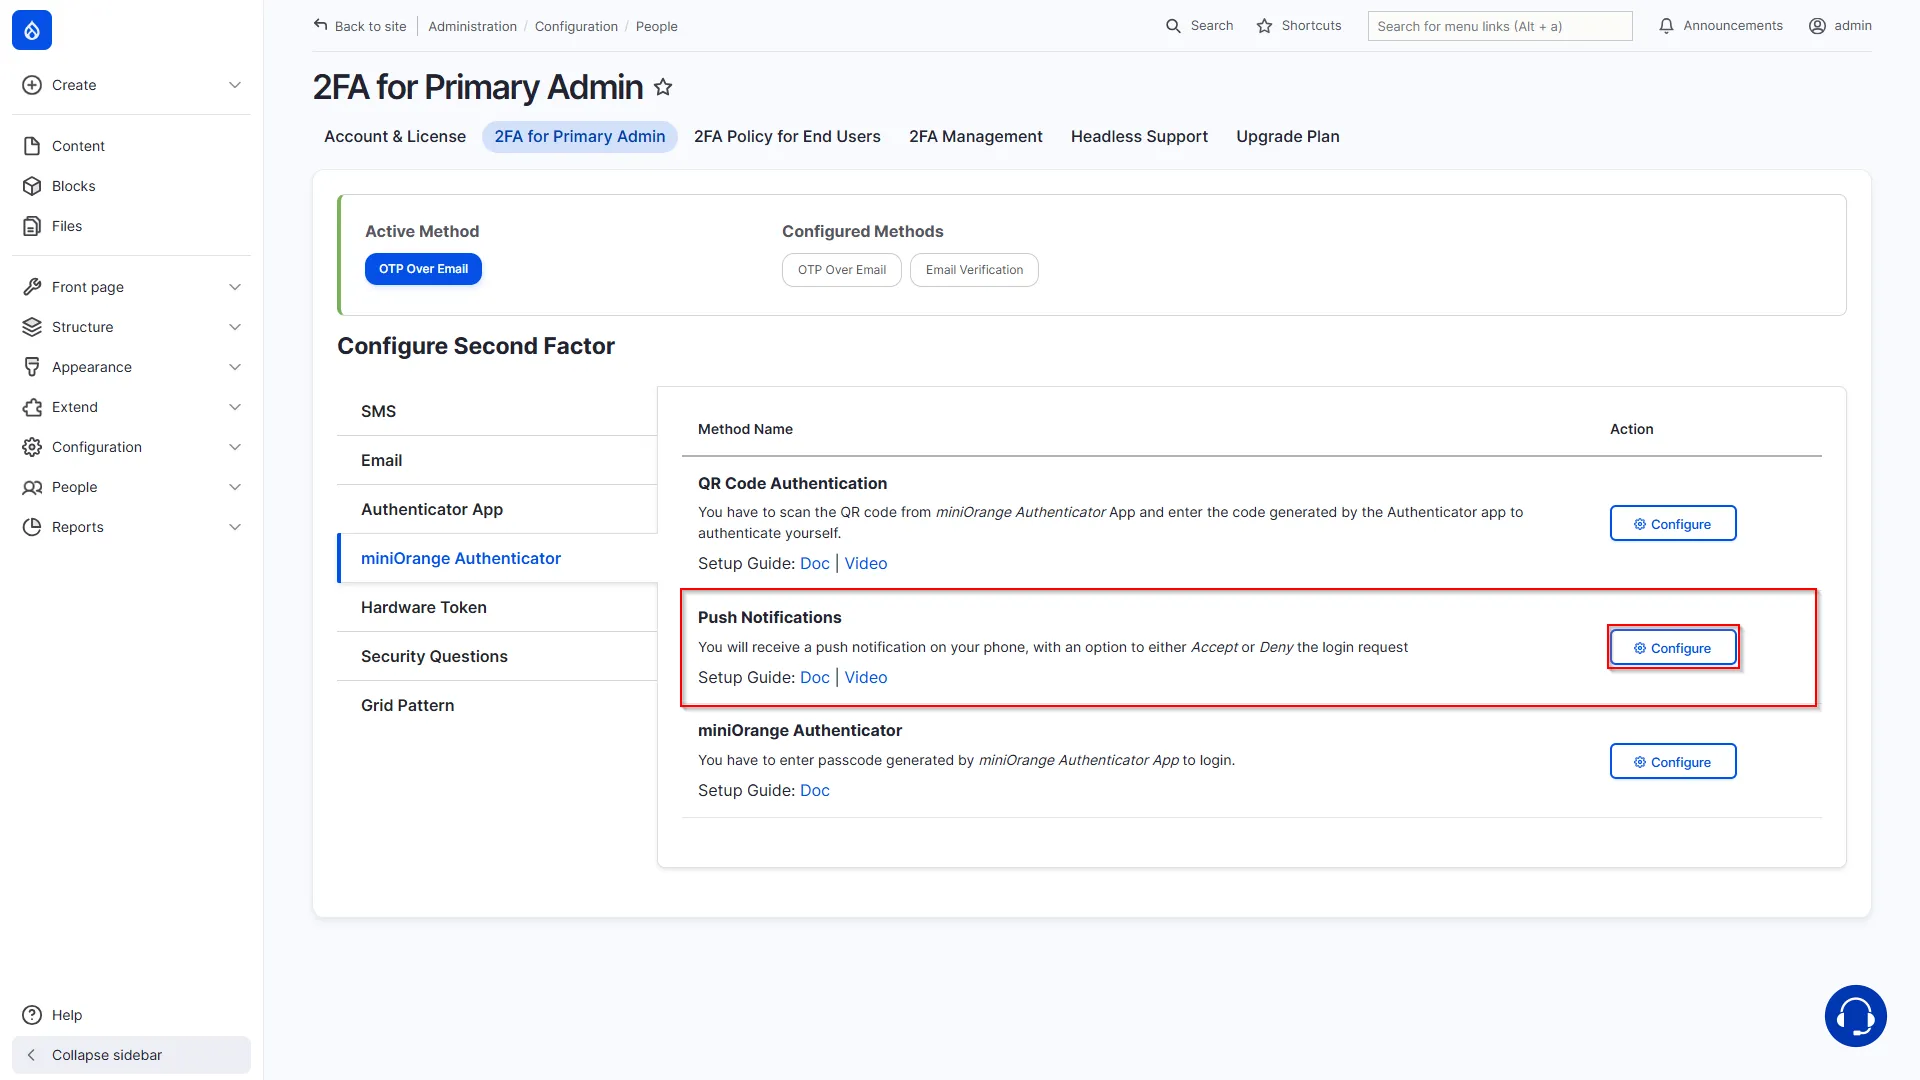The image size is (1920, 1080).
Task: Click the Announcements bell icon
Action: (1666, 26)
